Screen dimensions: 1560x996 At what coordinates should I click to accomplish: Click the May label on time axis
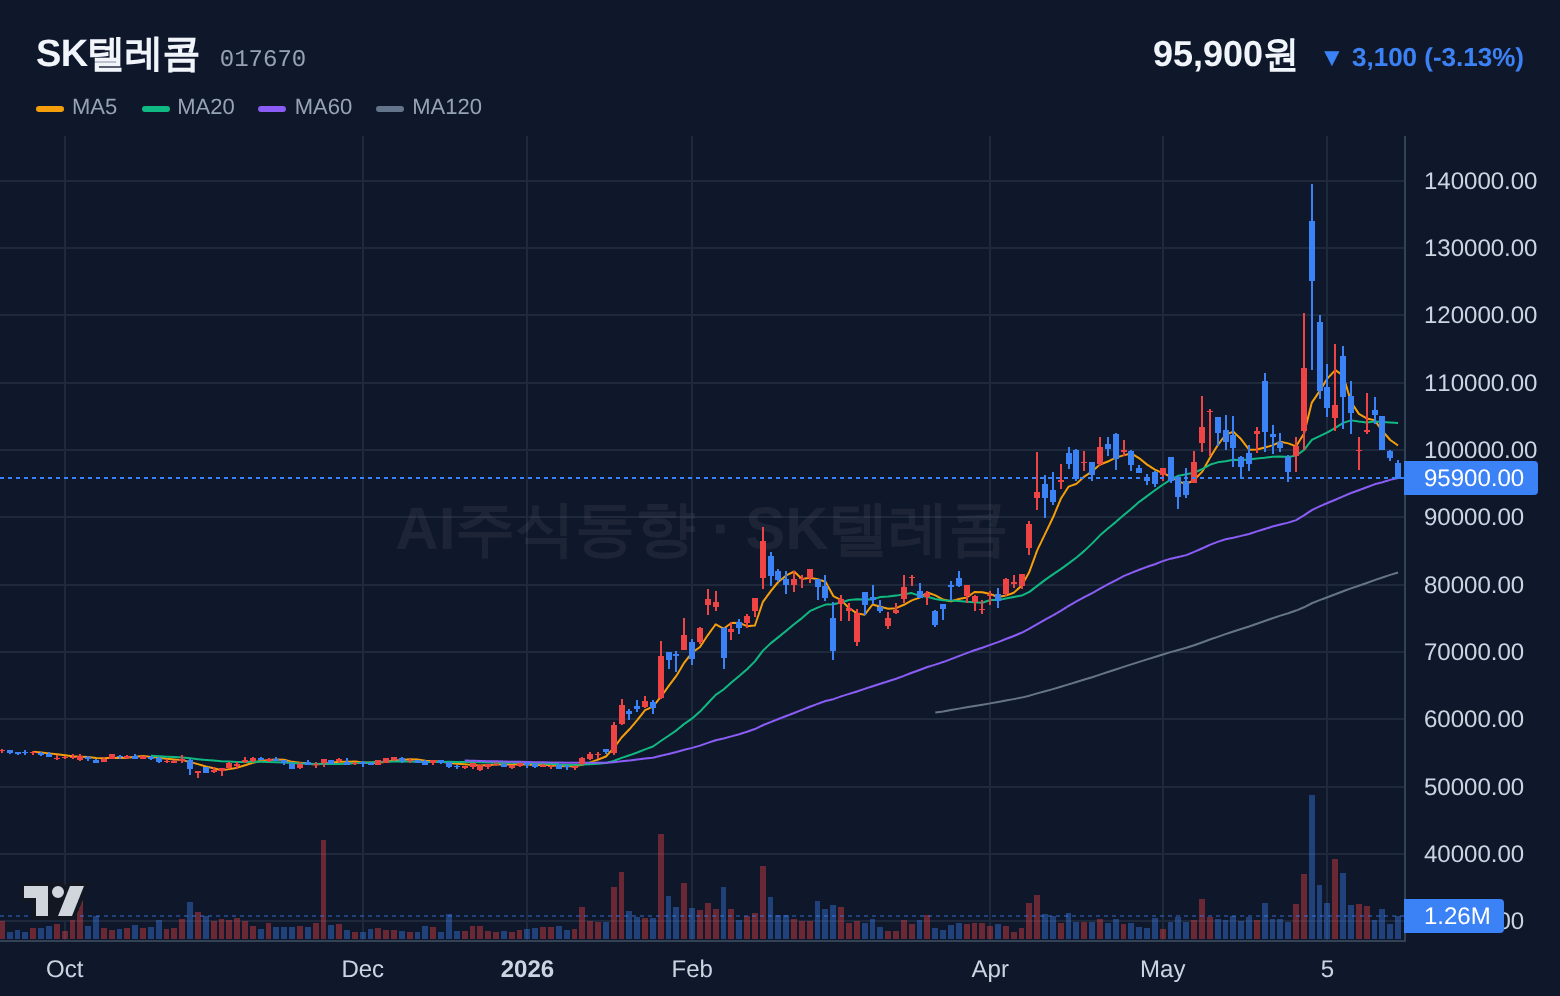click(x=1163, y=969)
